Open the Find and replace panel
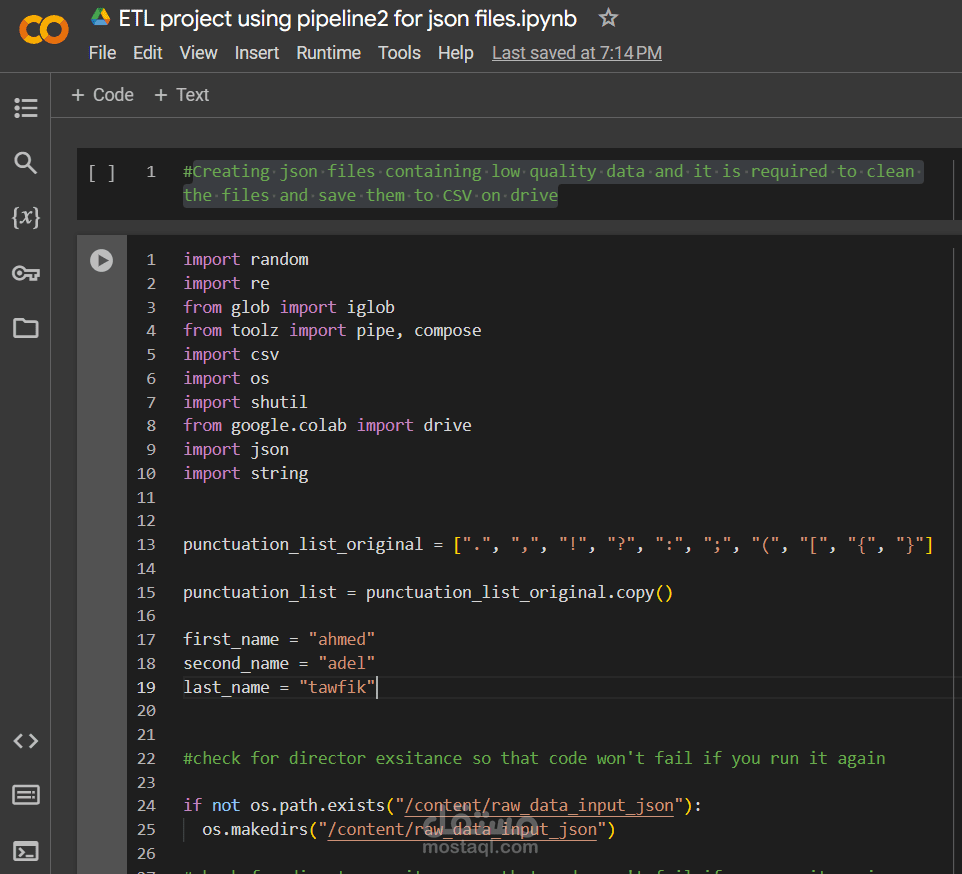 25,162
